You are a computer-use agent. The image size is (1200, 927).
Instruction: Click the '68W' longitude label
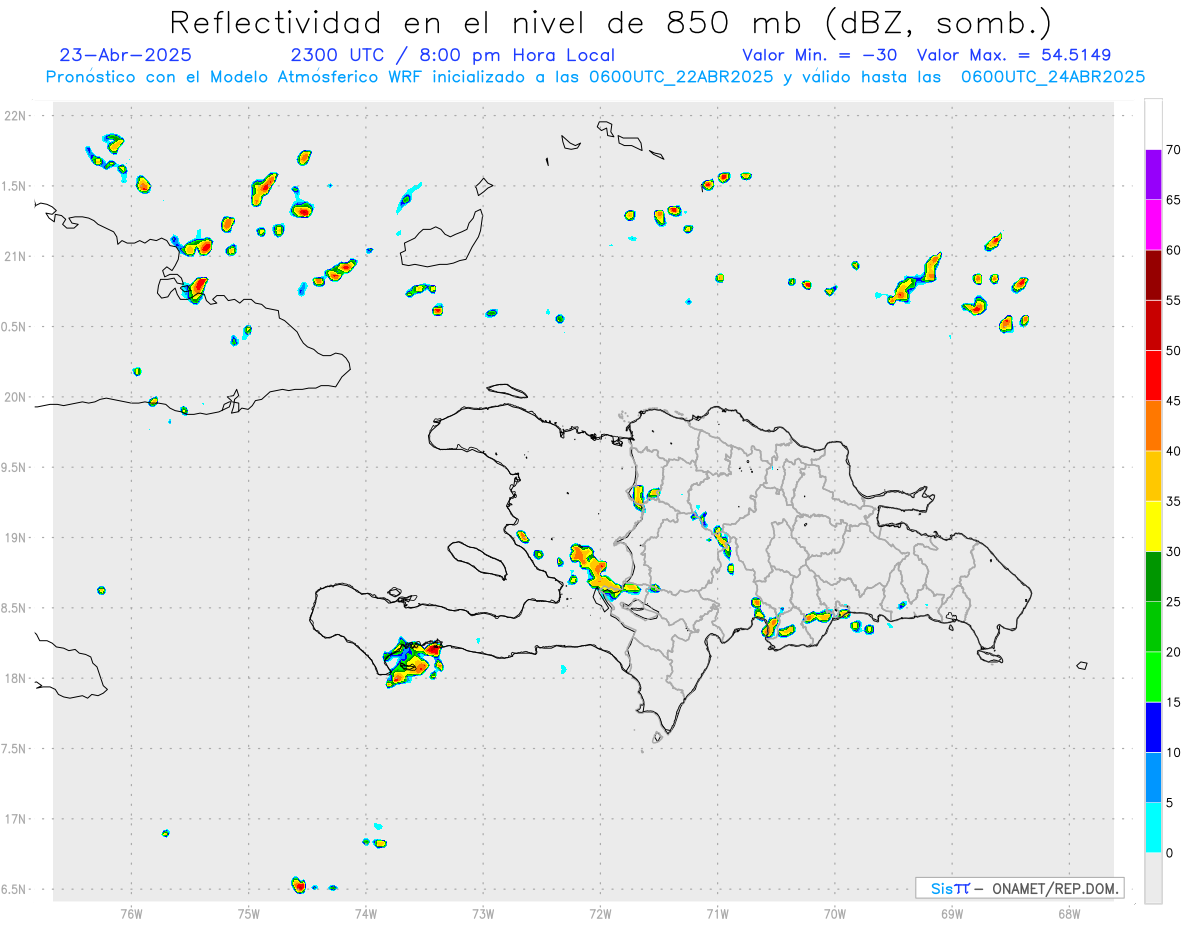pos(1069,913)
